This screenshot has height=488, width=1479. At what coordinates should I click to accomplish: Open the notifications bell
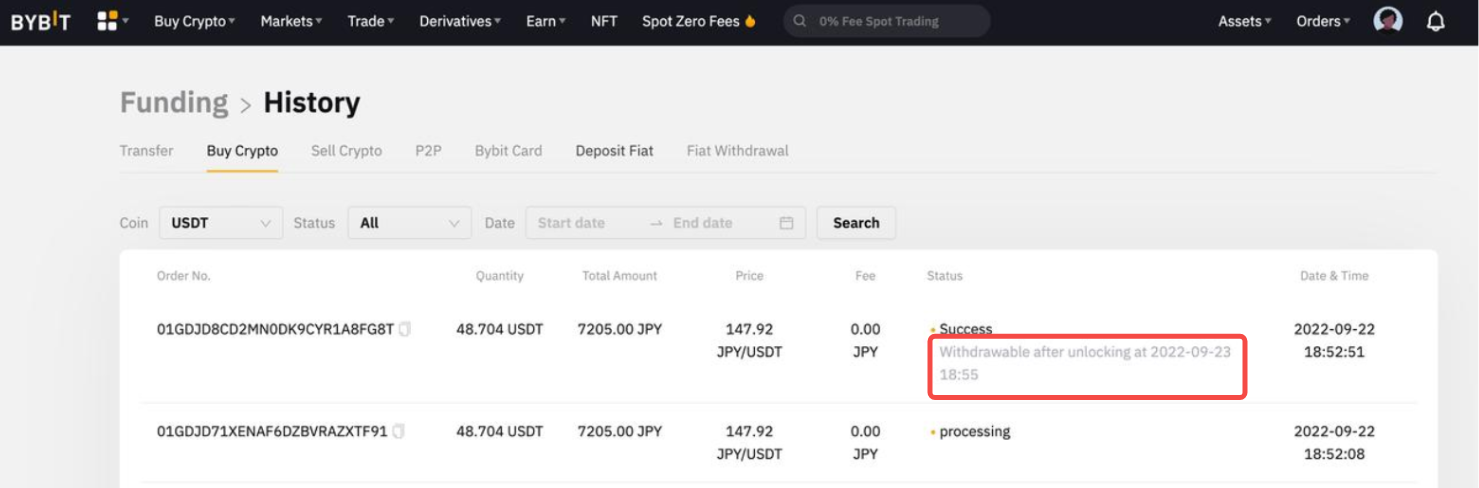(1436, 21)
